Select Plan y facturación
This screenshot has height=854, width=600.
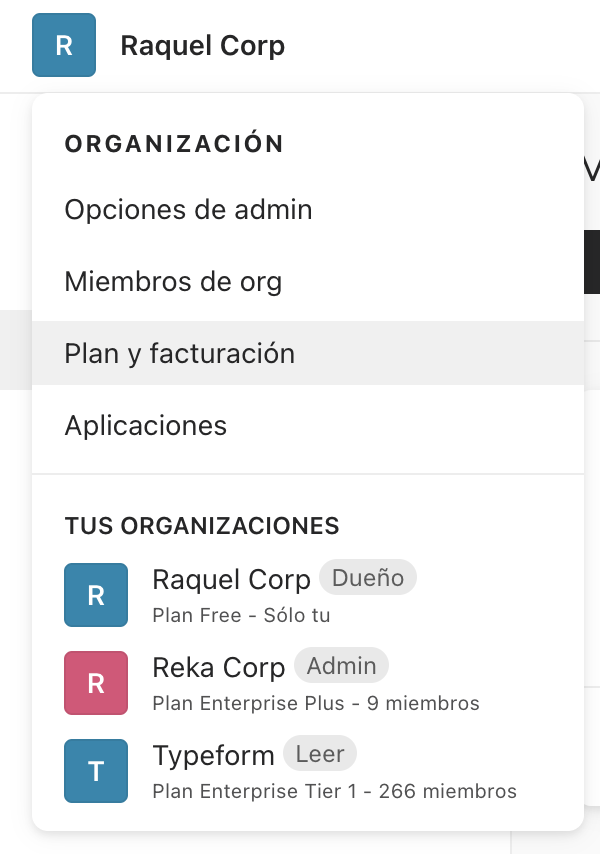(x=180, y=354)
